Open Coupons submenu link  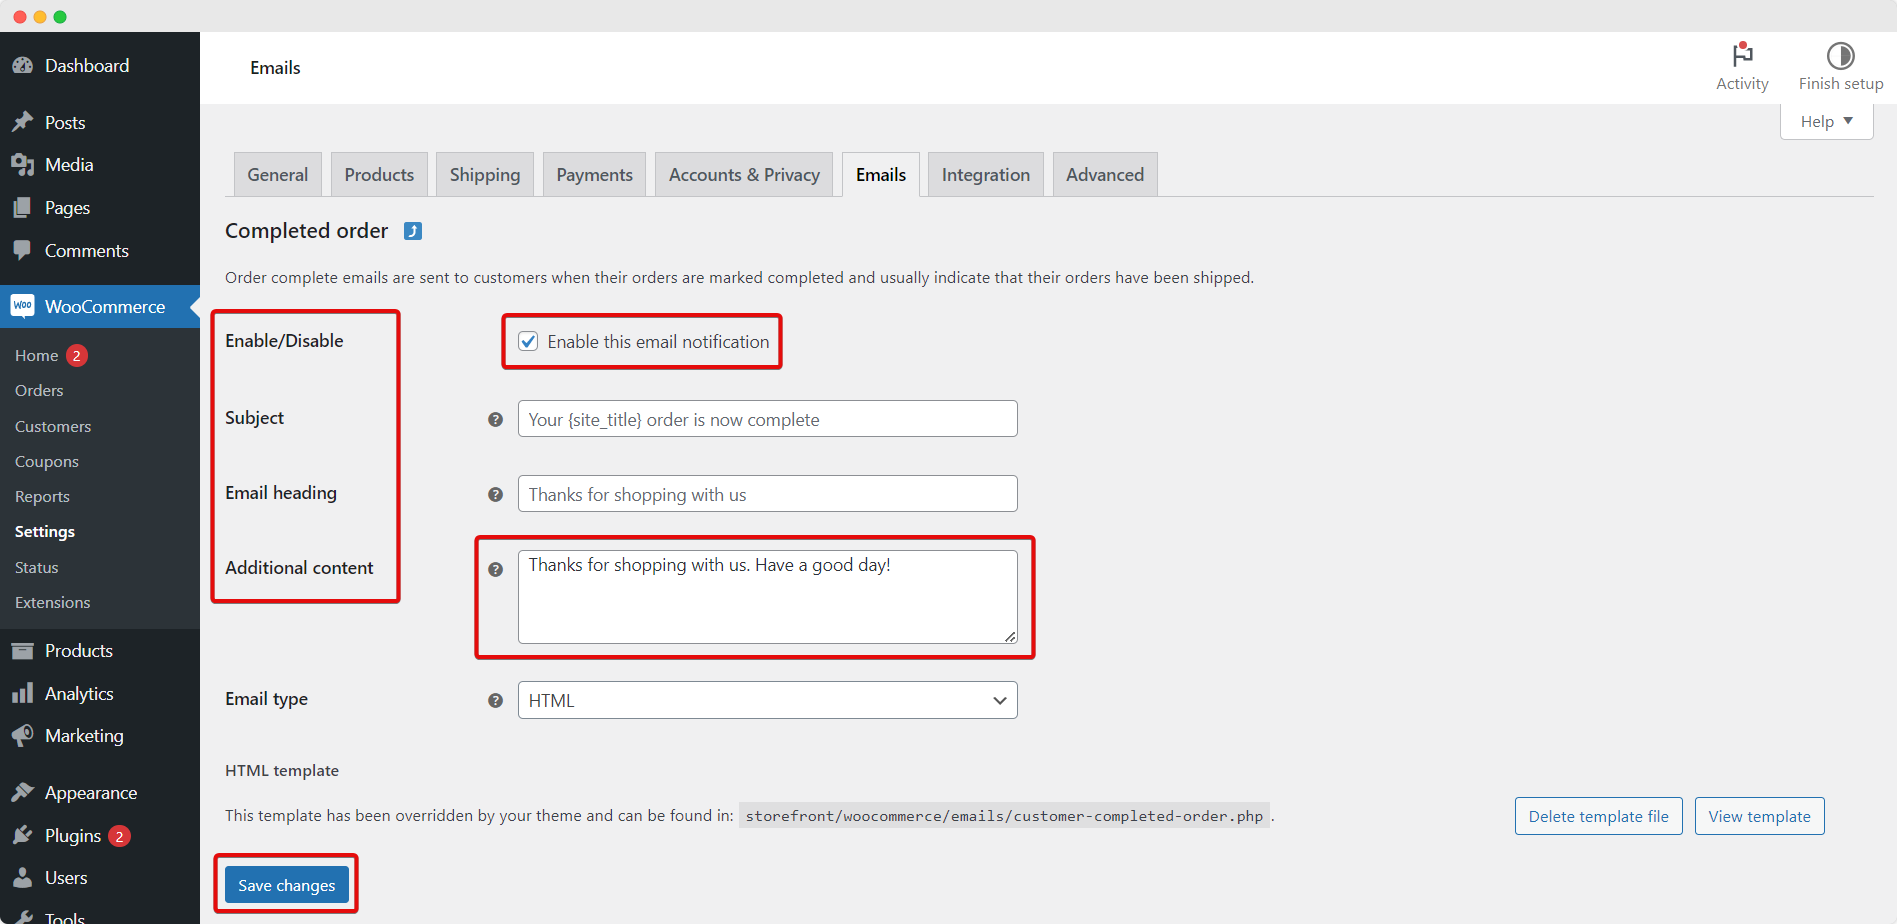tap(47, 461)
